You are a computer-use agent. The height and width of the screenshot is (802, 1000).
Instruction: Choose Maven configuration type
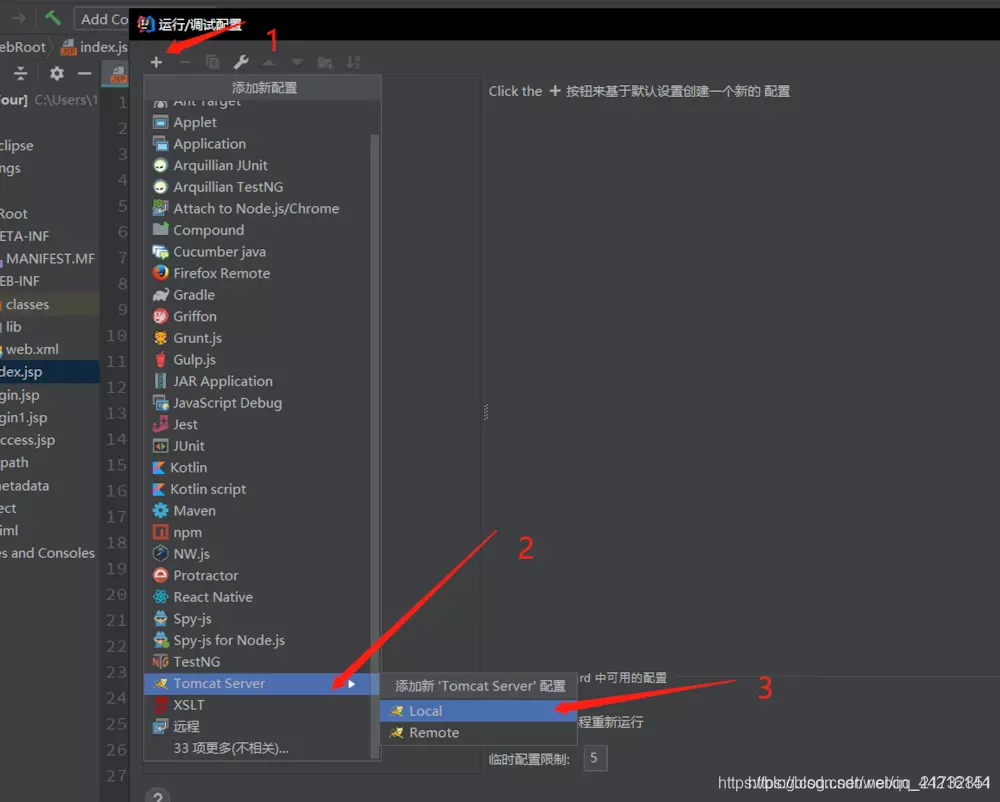[x=257, y=511]
